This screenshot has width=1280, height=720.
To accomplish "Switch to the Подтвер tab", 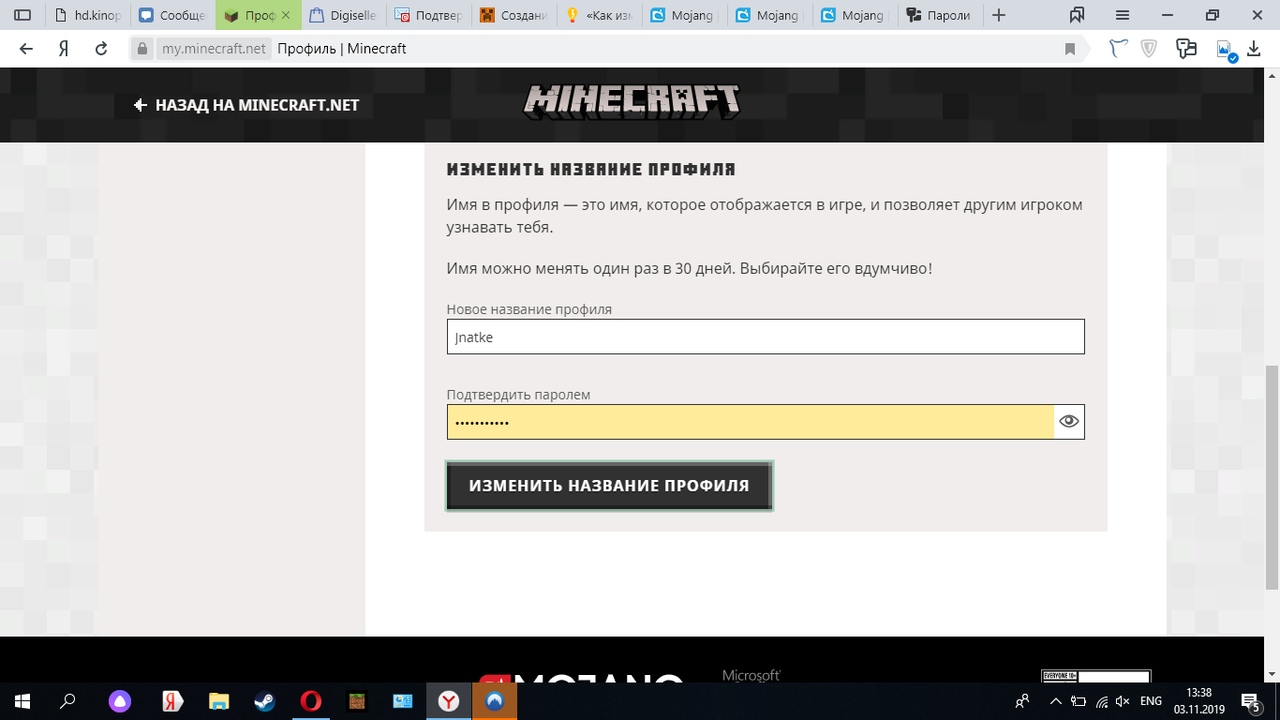I will 428,15.
